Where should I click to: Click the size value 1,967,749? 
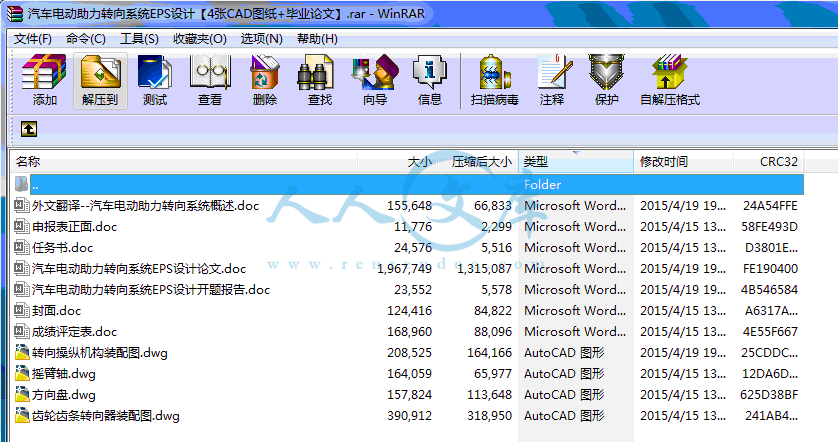point(405,269)
